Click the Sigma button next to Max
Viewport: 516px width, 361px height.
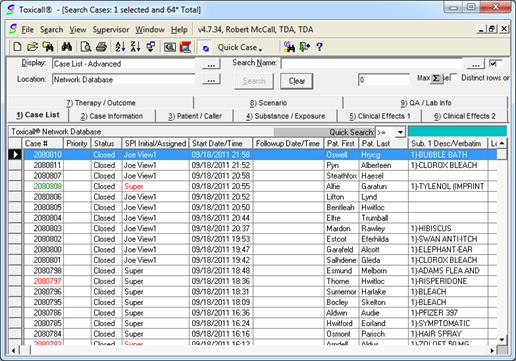click(x=436, y=78)
